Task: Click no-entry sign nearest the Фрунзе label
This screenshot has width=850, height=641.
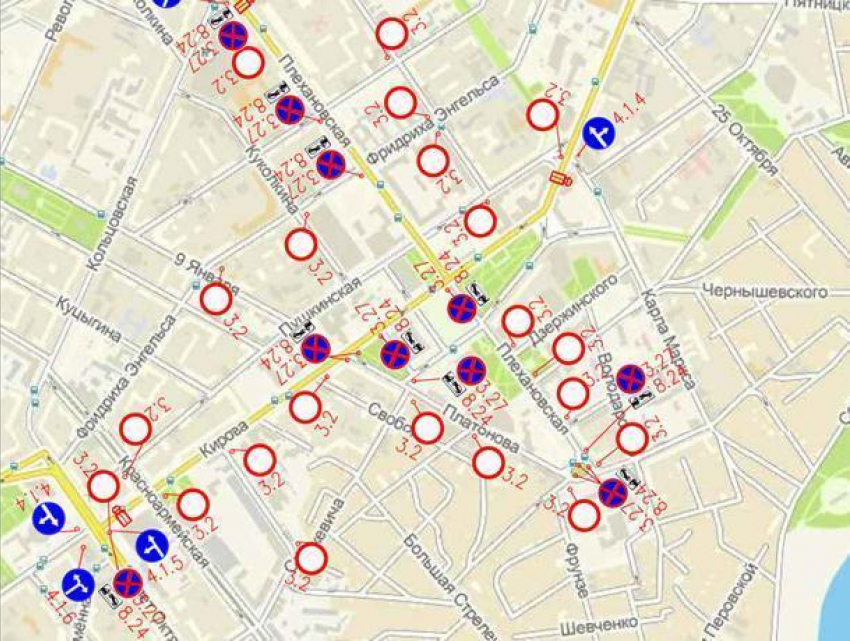Action: [x=585, y=515]
